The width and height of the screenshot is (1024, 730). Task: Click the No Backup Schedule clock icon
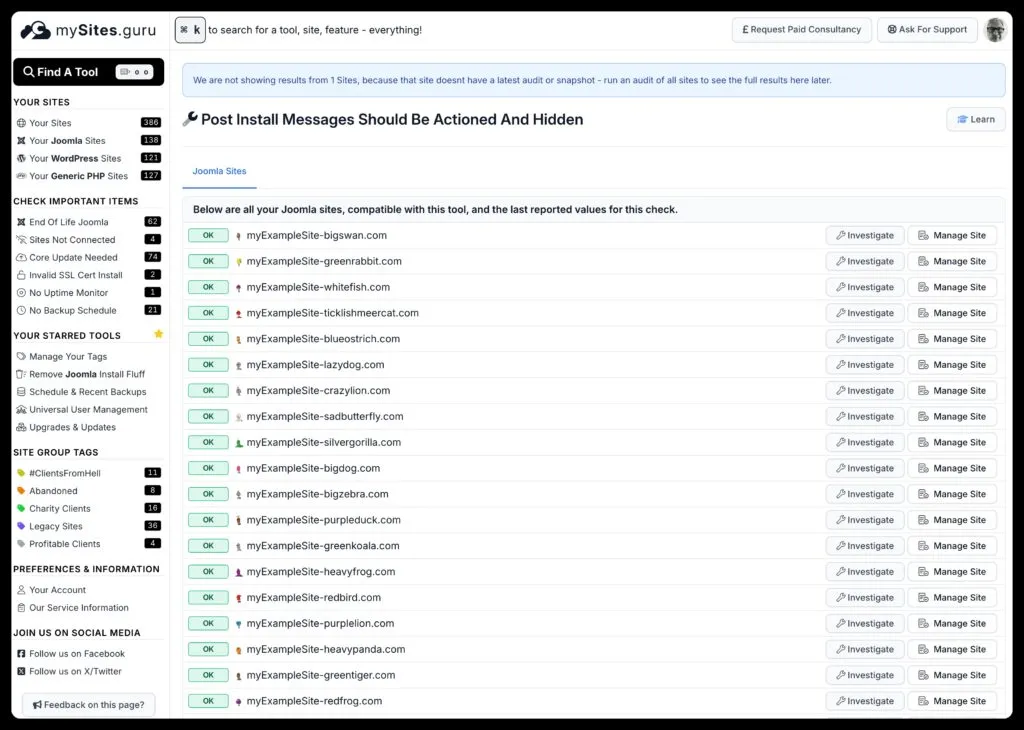pos(19,310)
